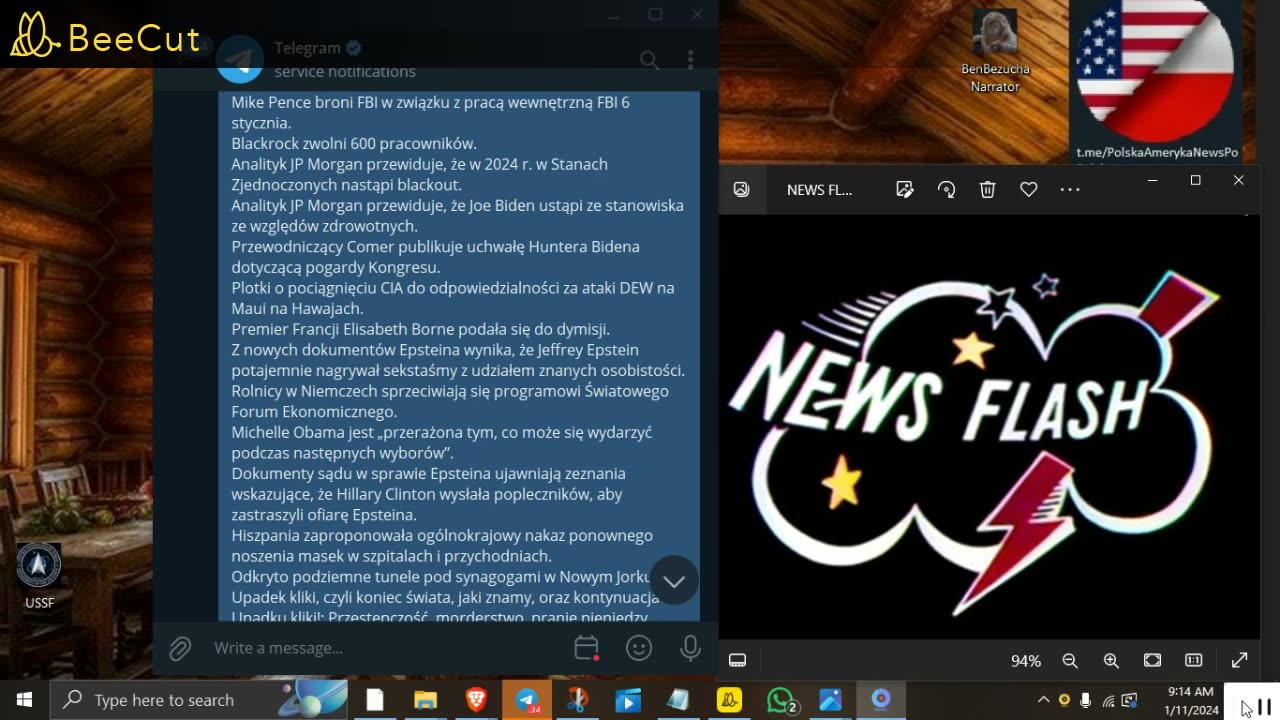
Task: Enter full screen in Photos viewer
Action: click(x=1240, y=660)
